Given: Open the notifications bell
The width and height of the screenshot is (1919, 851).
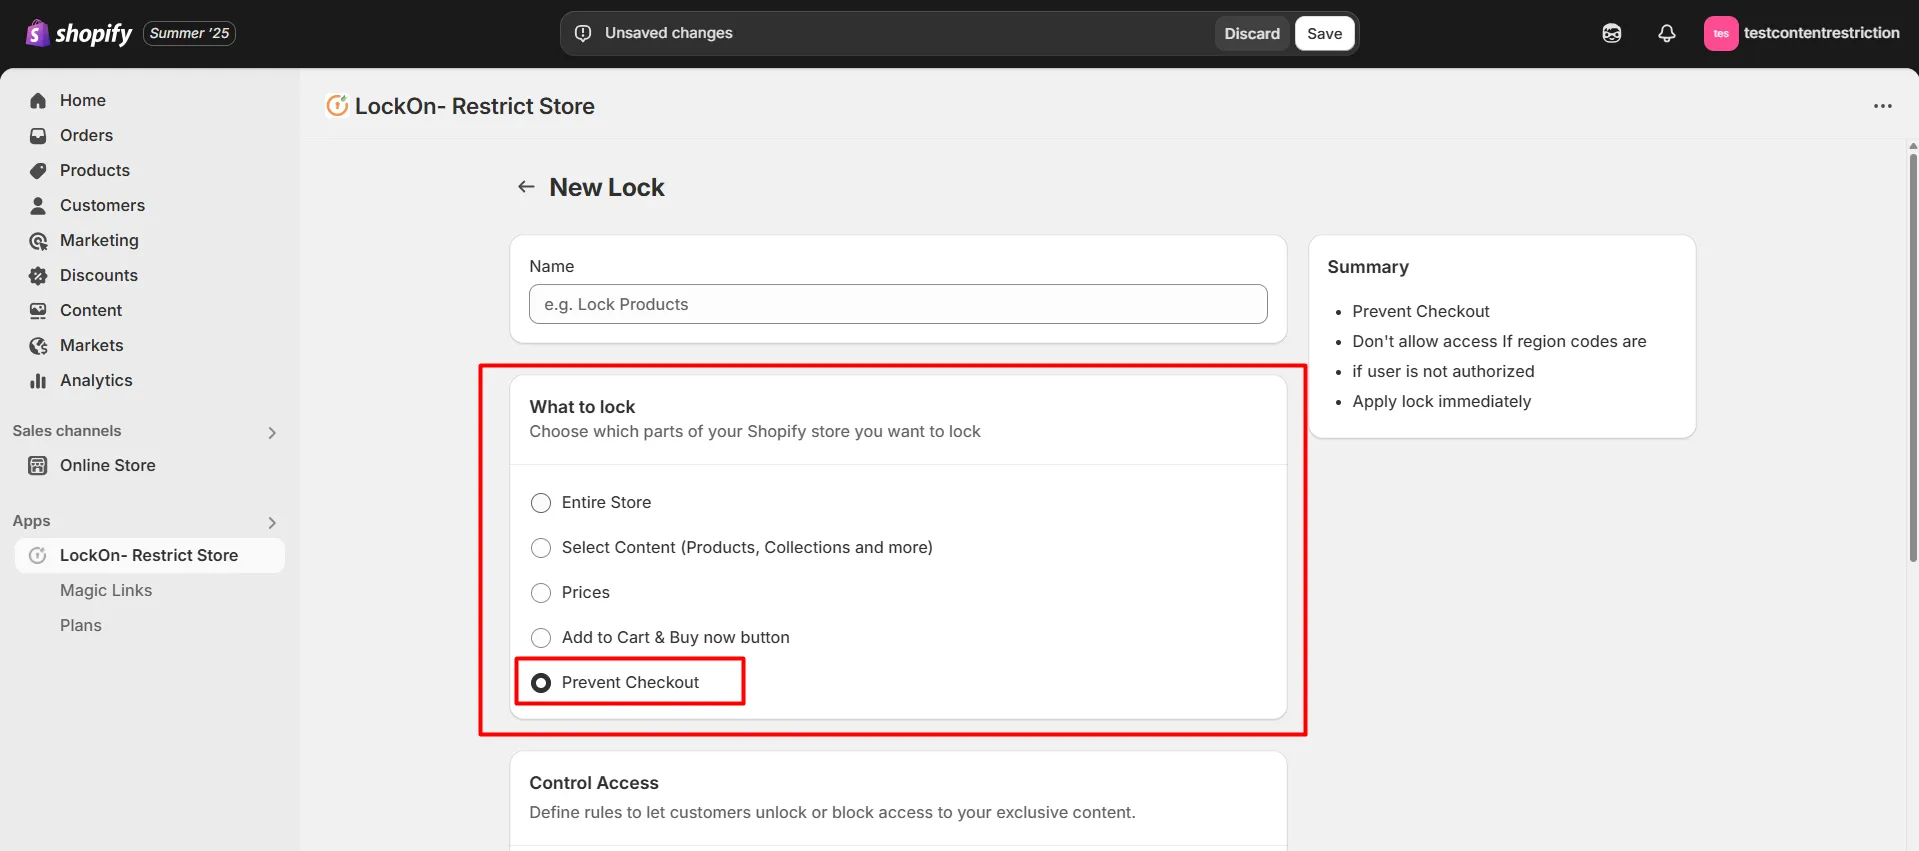Looking at the screenshot, I should click(x=1667, y=33).
